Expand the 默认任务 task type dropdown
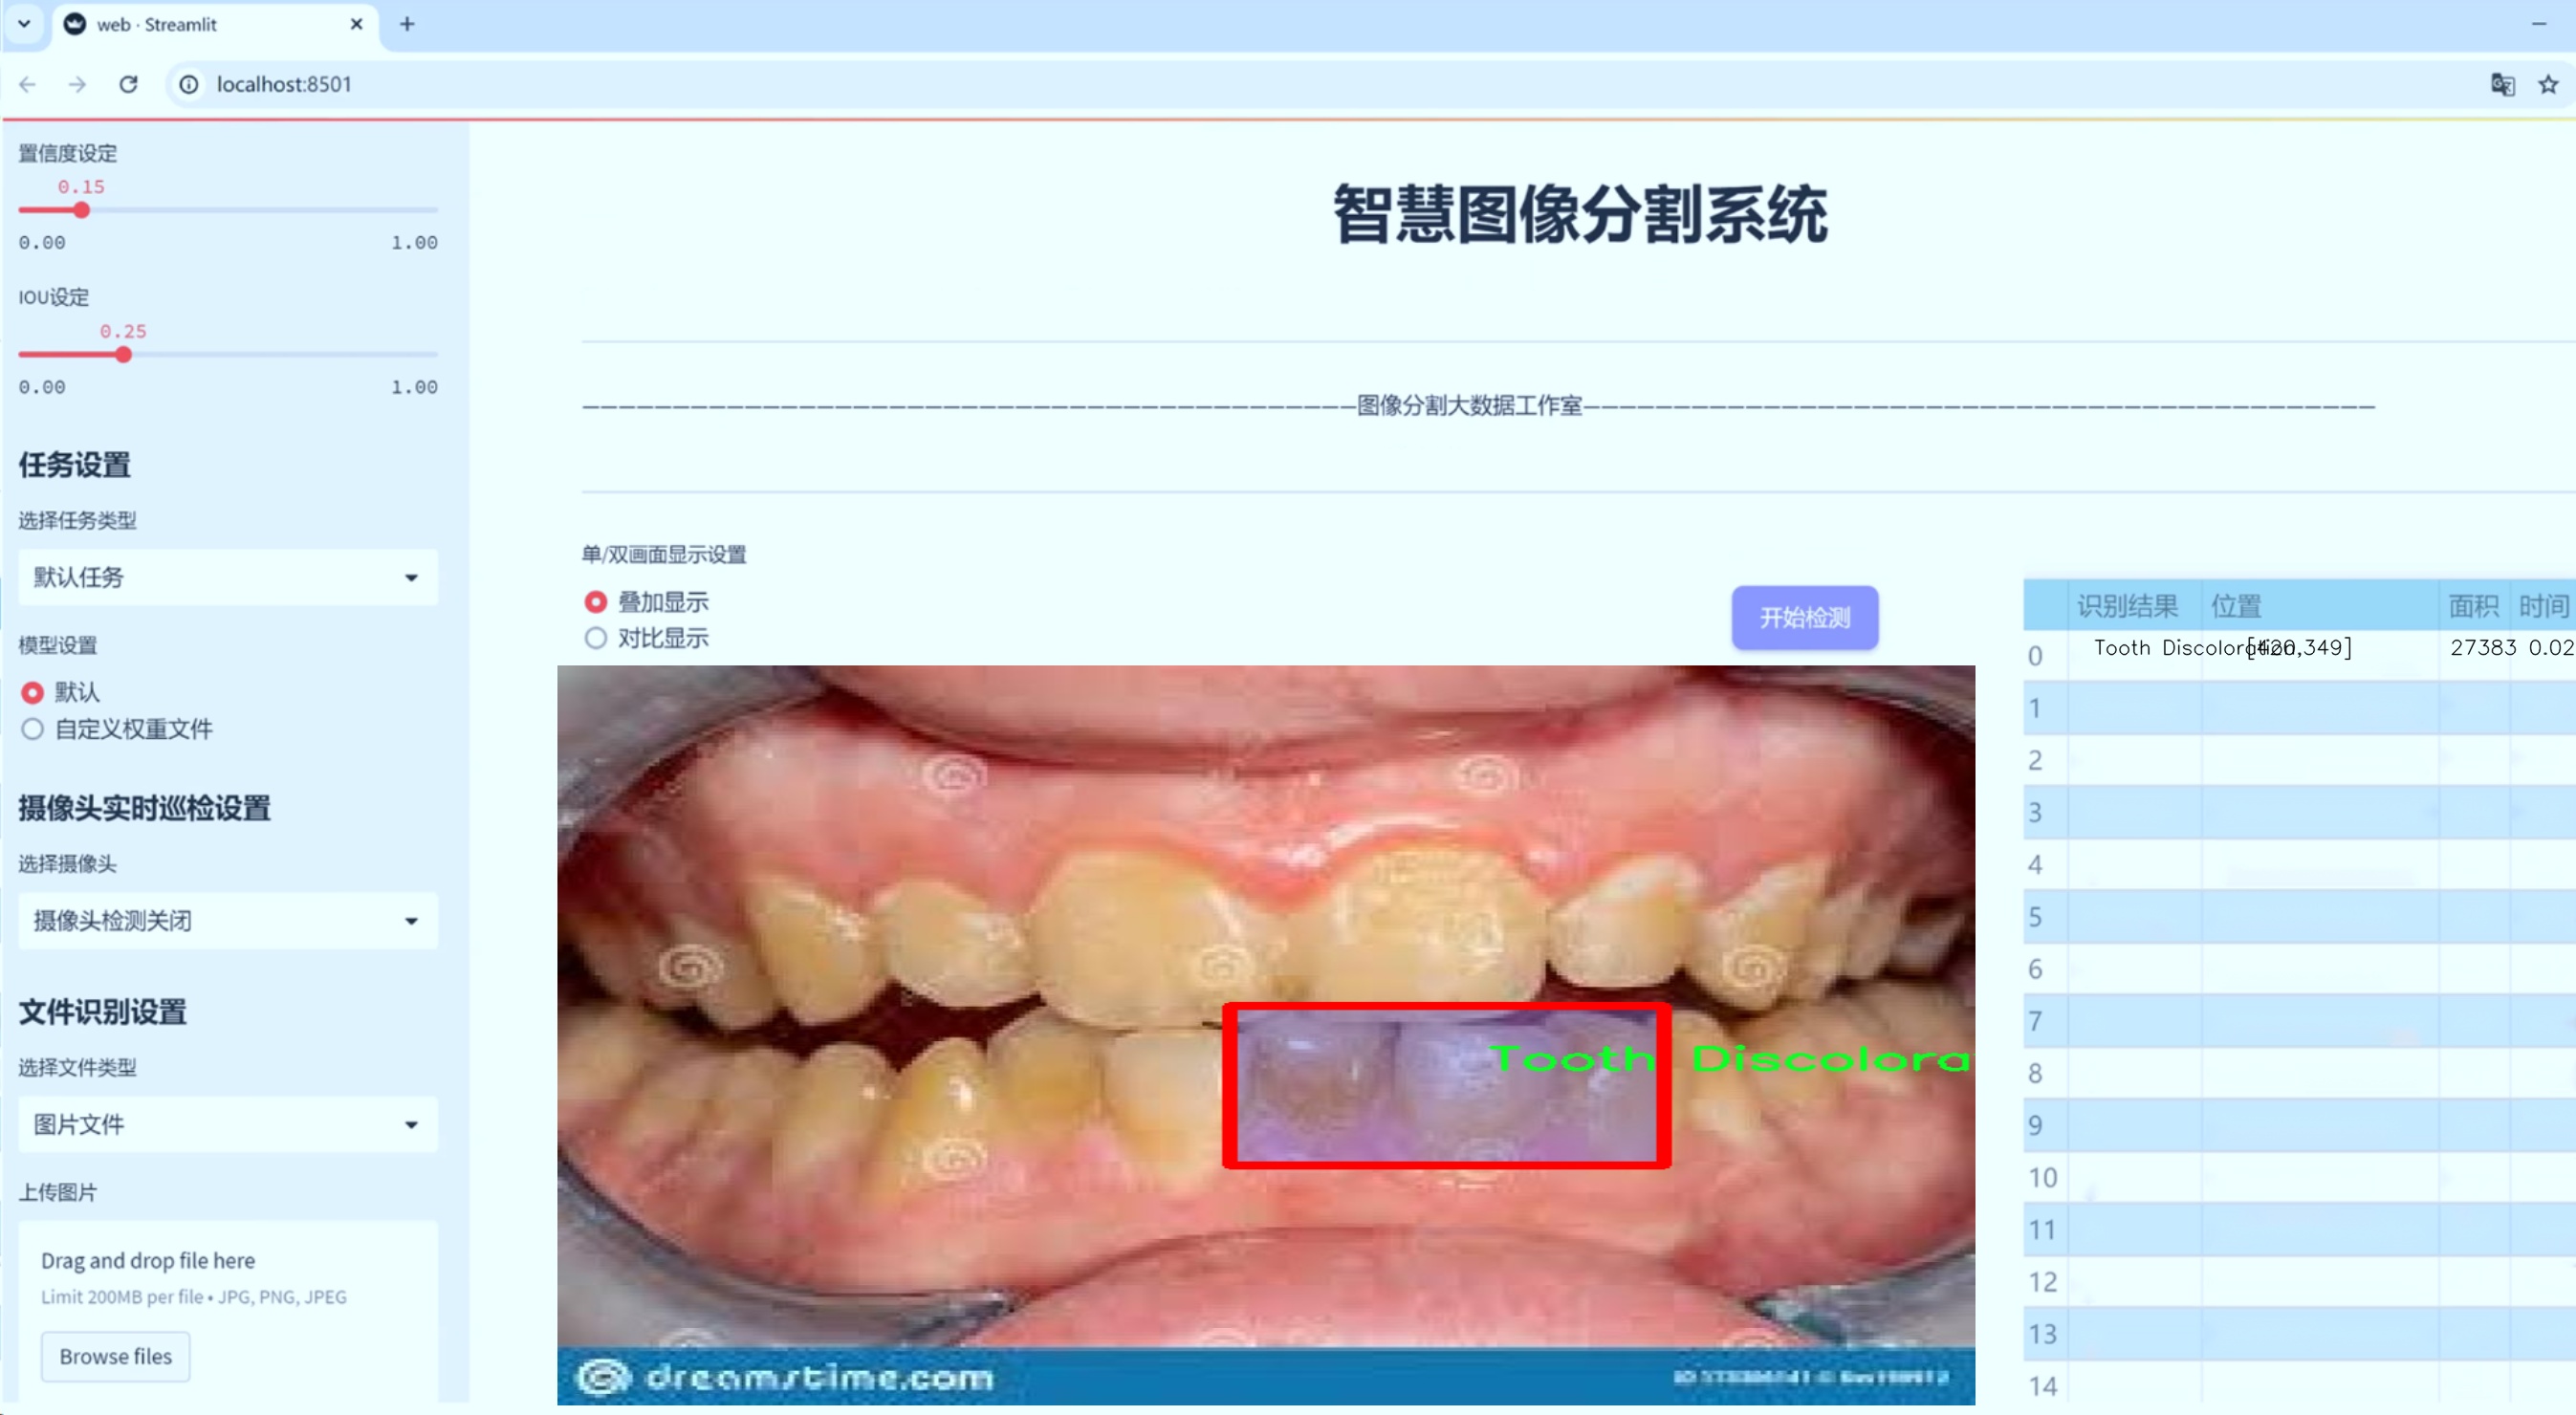 coord(228,577)
